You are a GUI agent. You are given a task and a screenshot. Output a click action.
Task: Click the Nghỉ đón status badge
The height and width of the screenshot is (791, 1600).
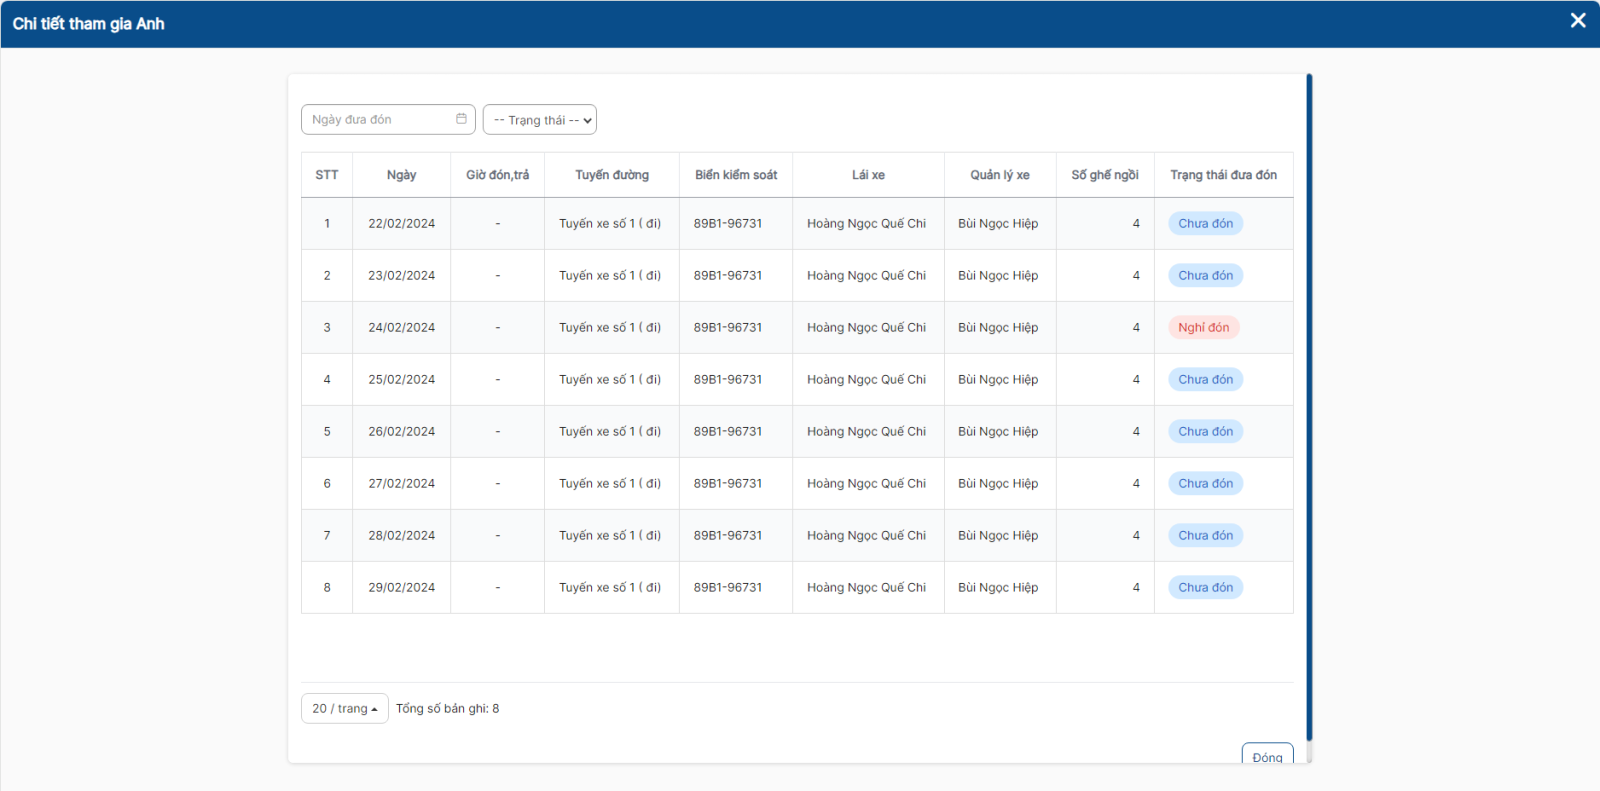point(1203,328)
